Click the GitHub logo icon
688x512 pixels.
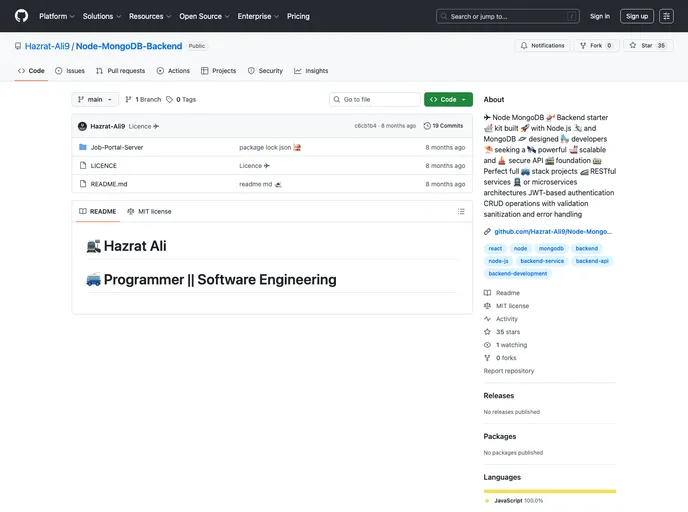click(21, 16)
